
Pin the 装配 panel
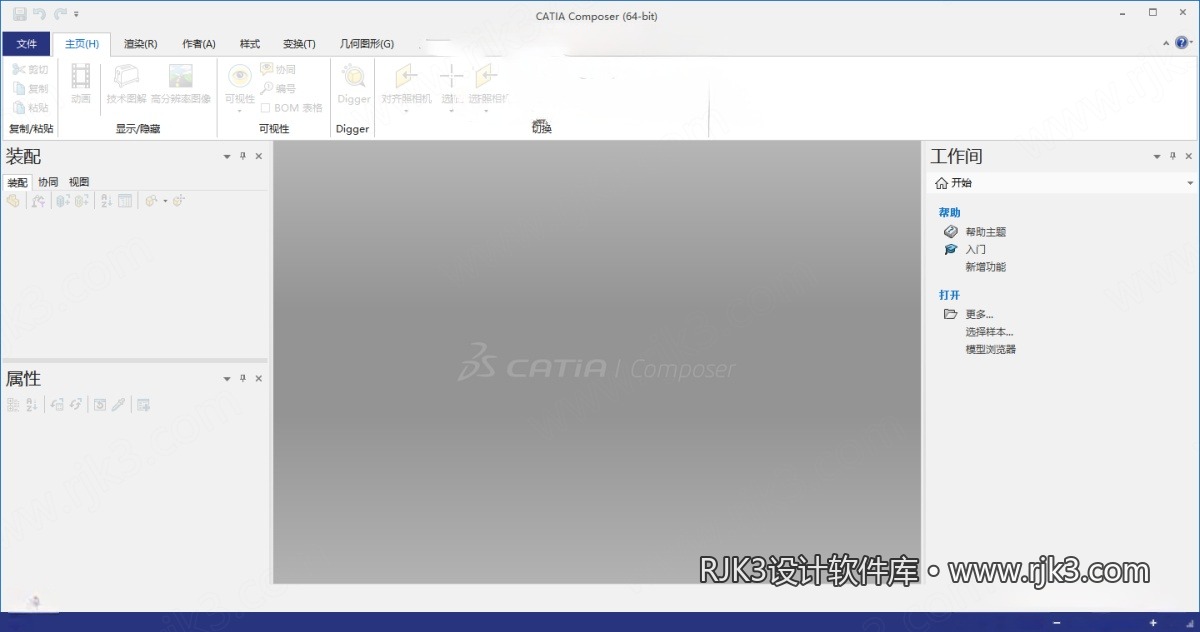click(x=243, y=157)
